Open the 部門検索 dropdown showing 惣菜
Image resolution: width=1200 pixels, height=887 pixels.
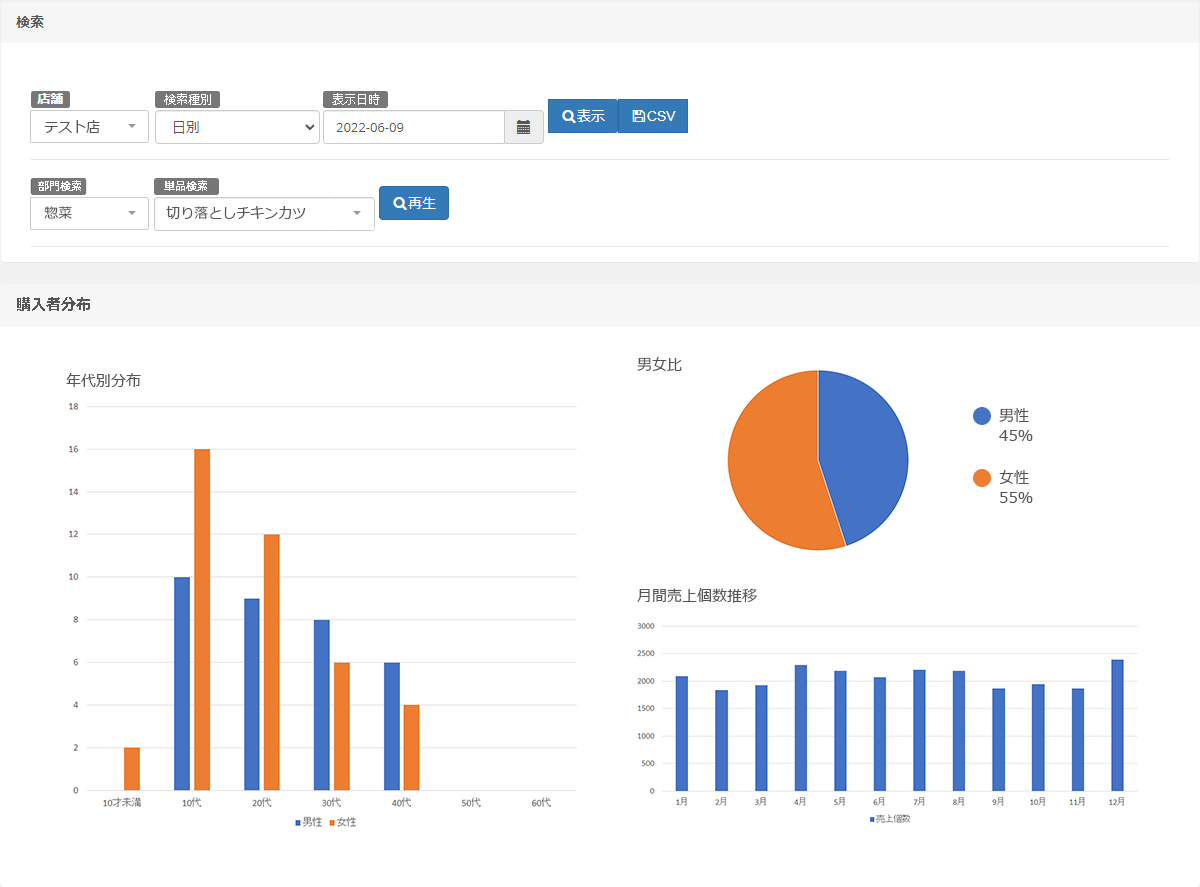90,213
